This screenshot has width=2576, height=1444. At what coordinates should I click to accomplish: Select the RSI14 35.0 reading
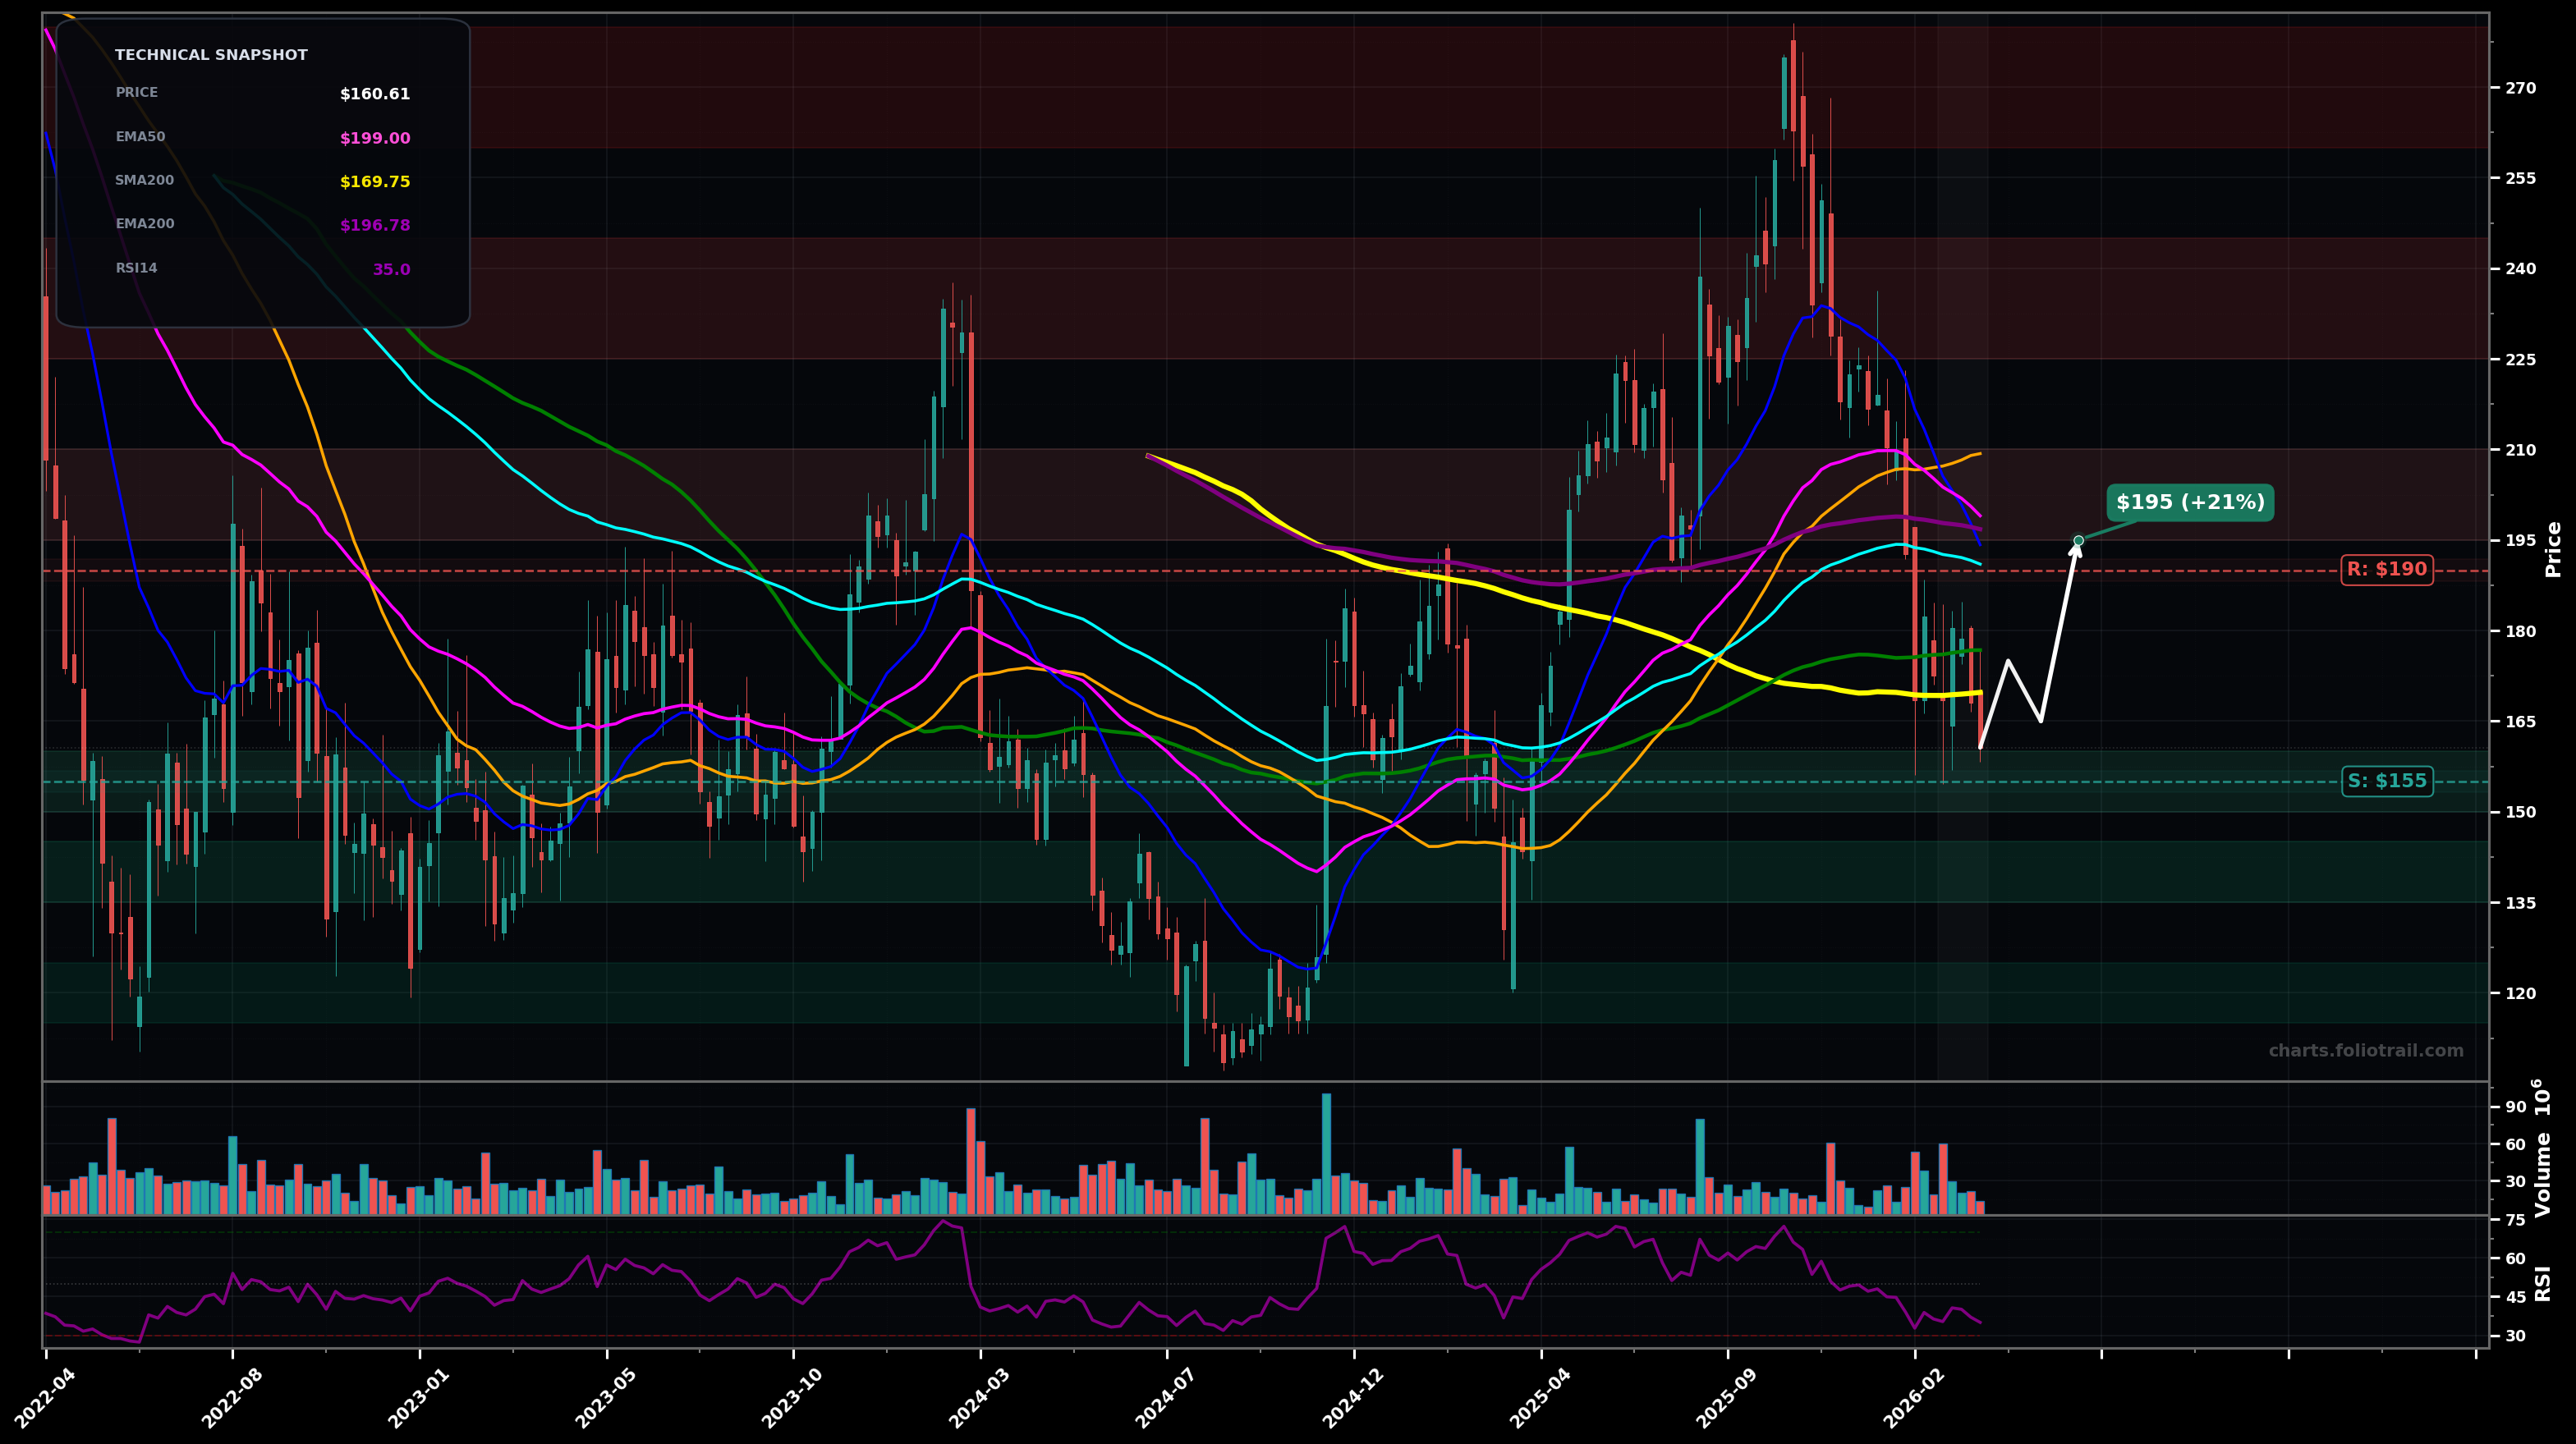click(x=389, y=268)
